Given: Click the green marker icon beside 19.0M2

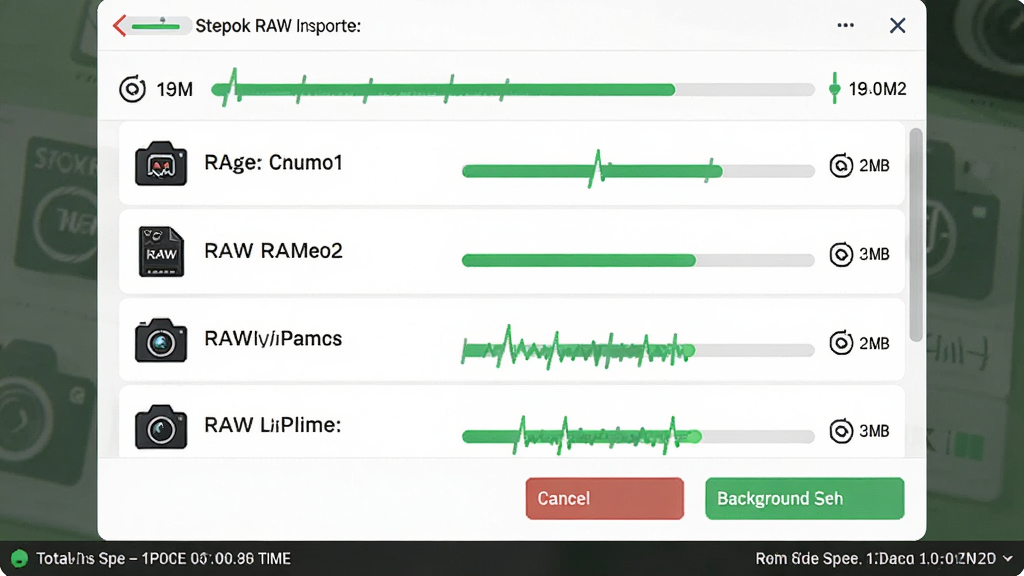Looking at the screenshot, I should coord(834,88).
